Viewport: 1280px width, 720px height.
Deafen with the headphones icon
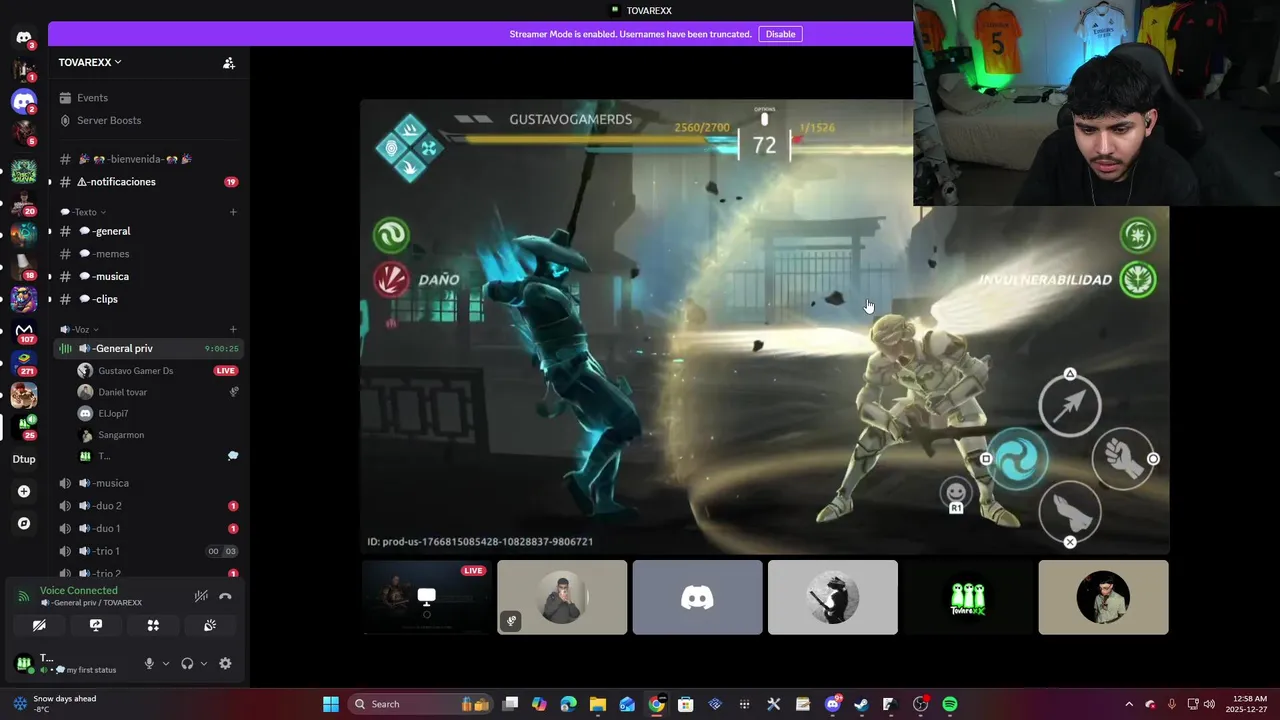tap(187, 663)
